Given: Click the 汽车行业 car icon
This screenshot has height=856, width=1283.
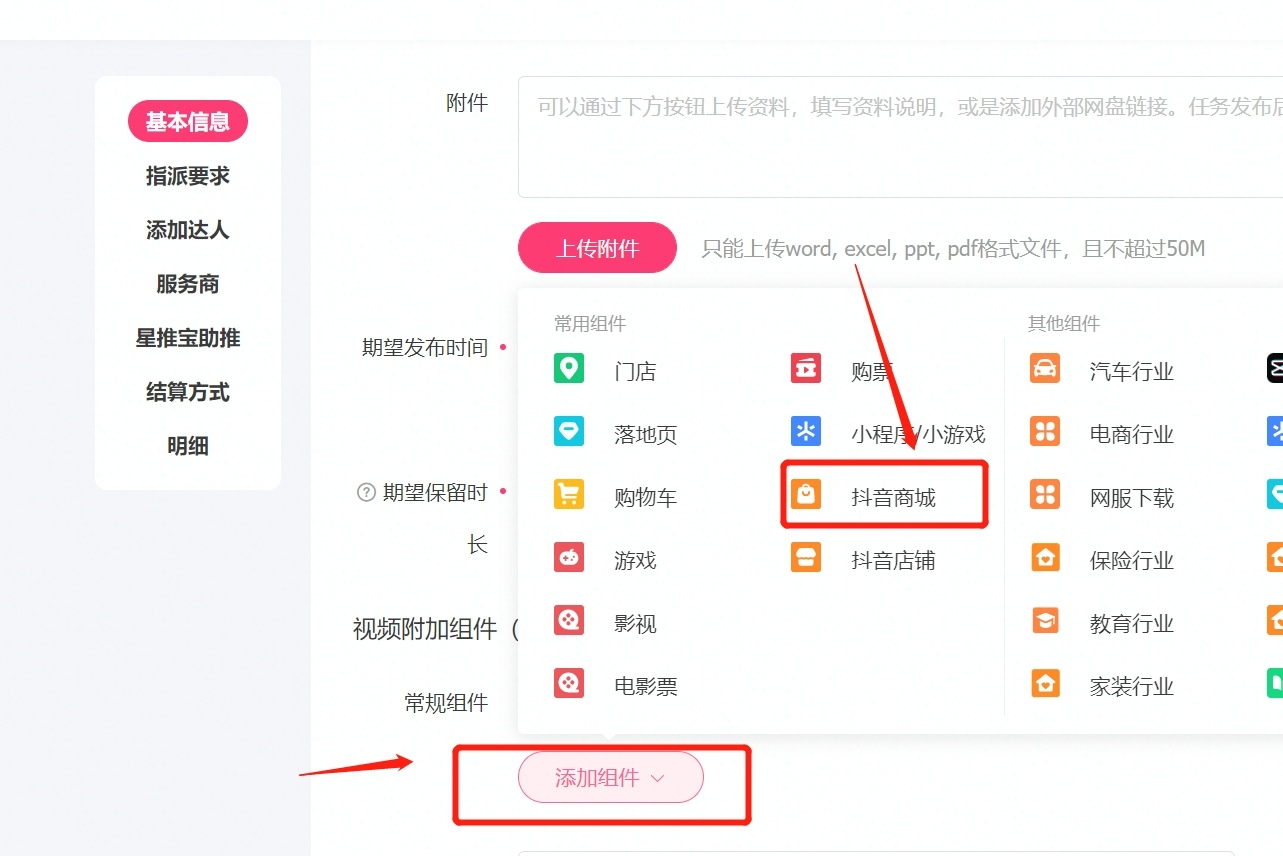Looking at the screenshot, I should pos(1045,369).
